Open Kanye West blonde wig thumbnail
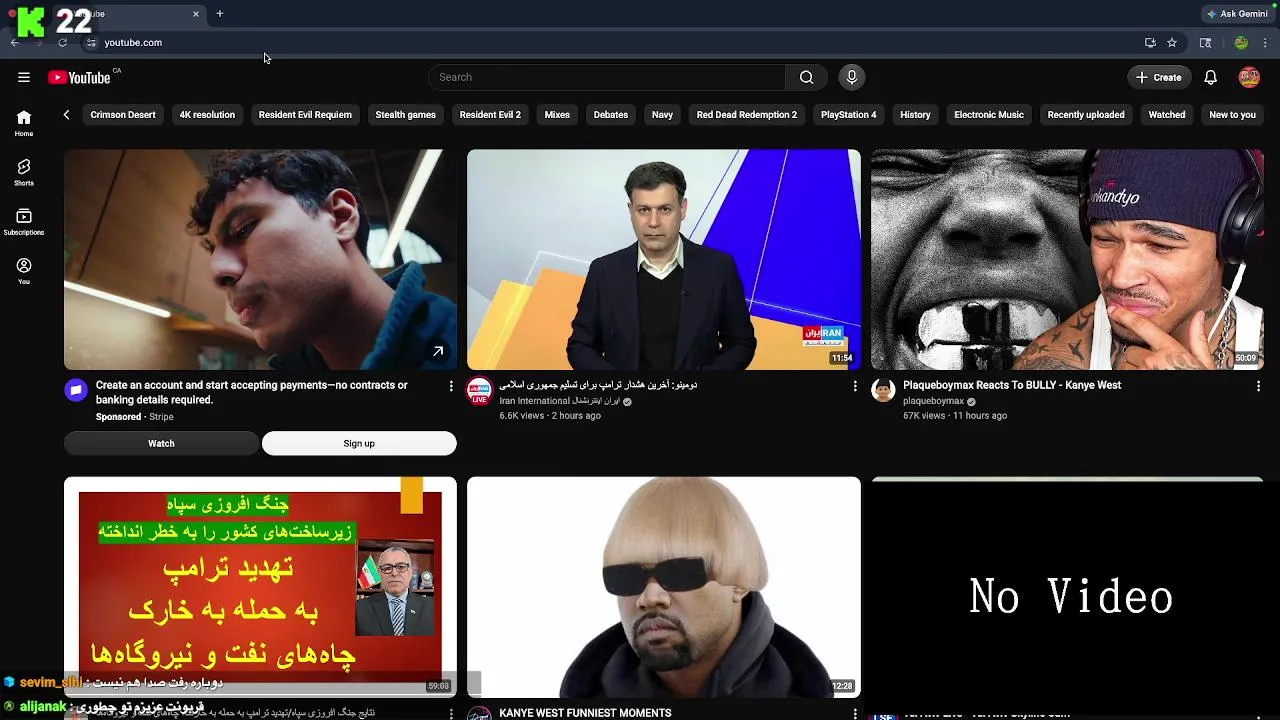 (664, 587)
